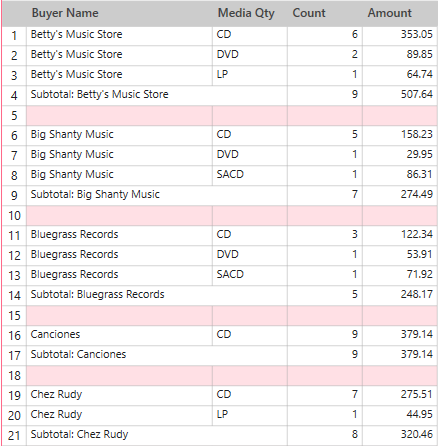Select row header number 1
438x446 pixels.
(x=14, y=36)
